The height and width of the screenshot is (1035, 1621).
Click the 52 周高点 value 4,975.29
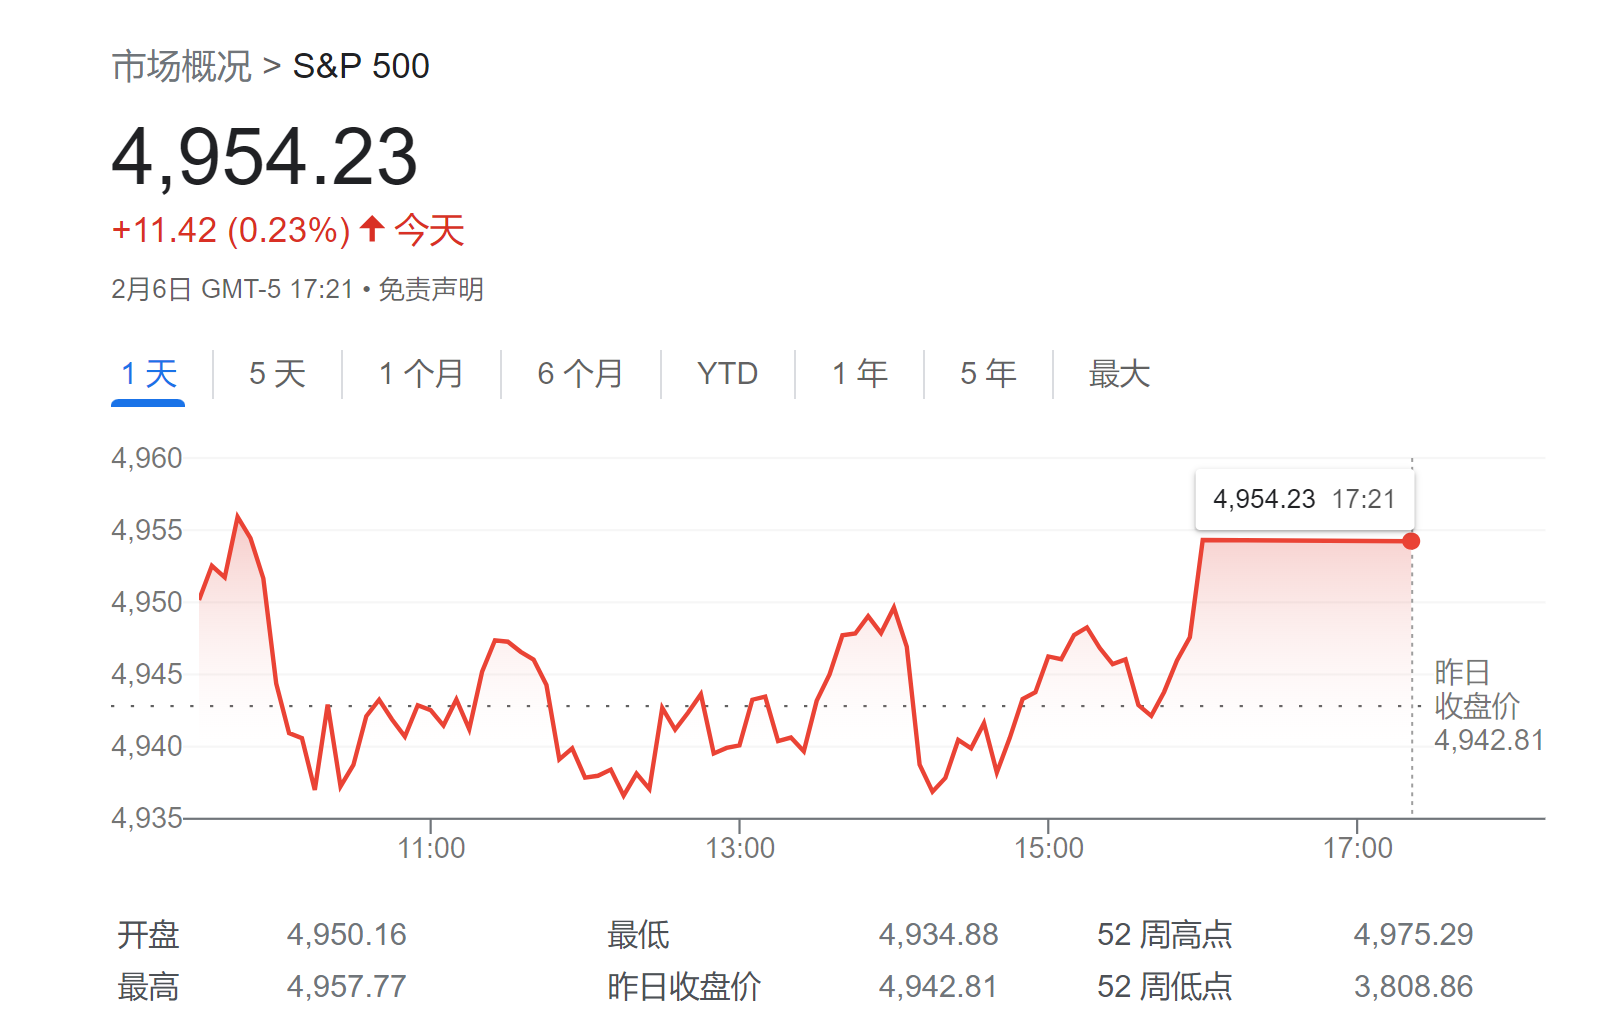click(1413, 935)
